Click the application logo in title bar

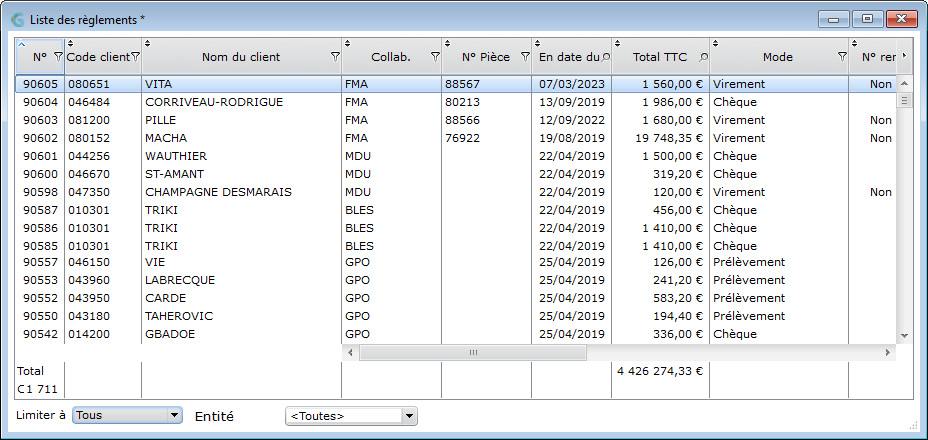click(18, 20)
